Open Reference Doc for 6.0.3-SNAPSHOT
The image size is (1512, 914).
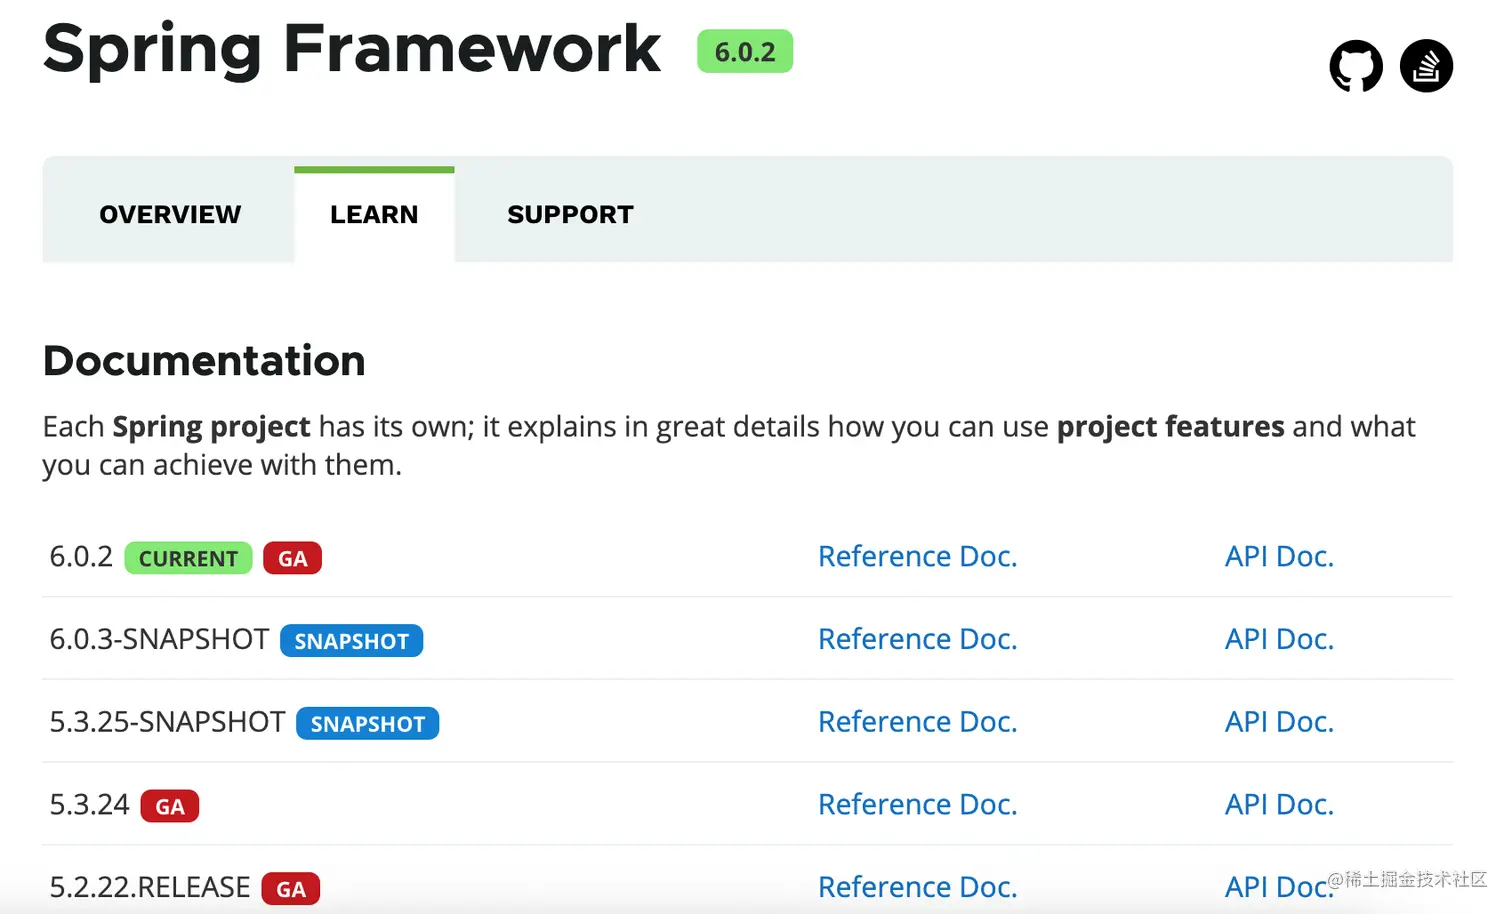coord(917,639)
